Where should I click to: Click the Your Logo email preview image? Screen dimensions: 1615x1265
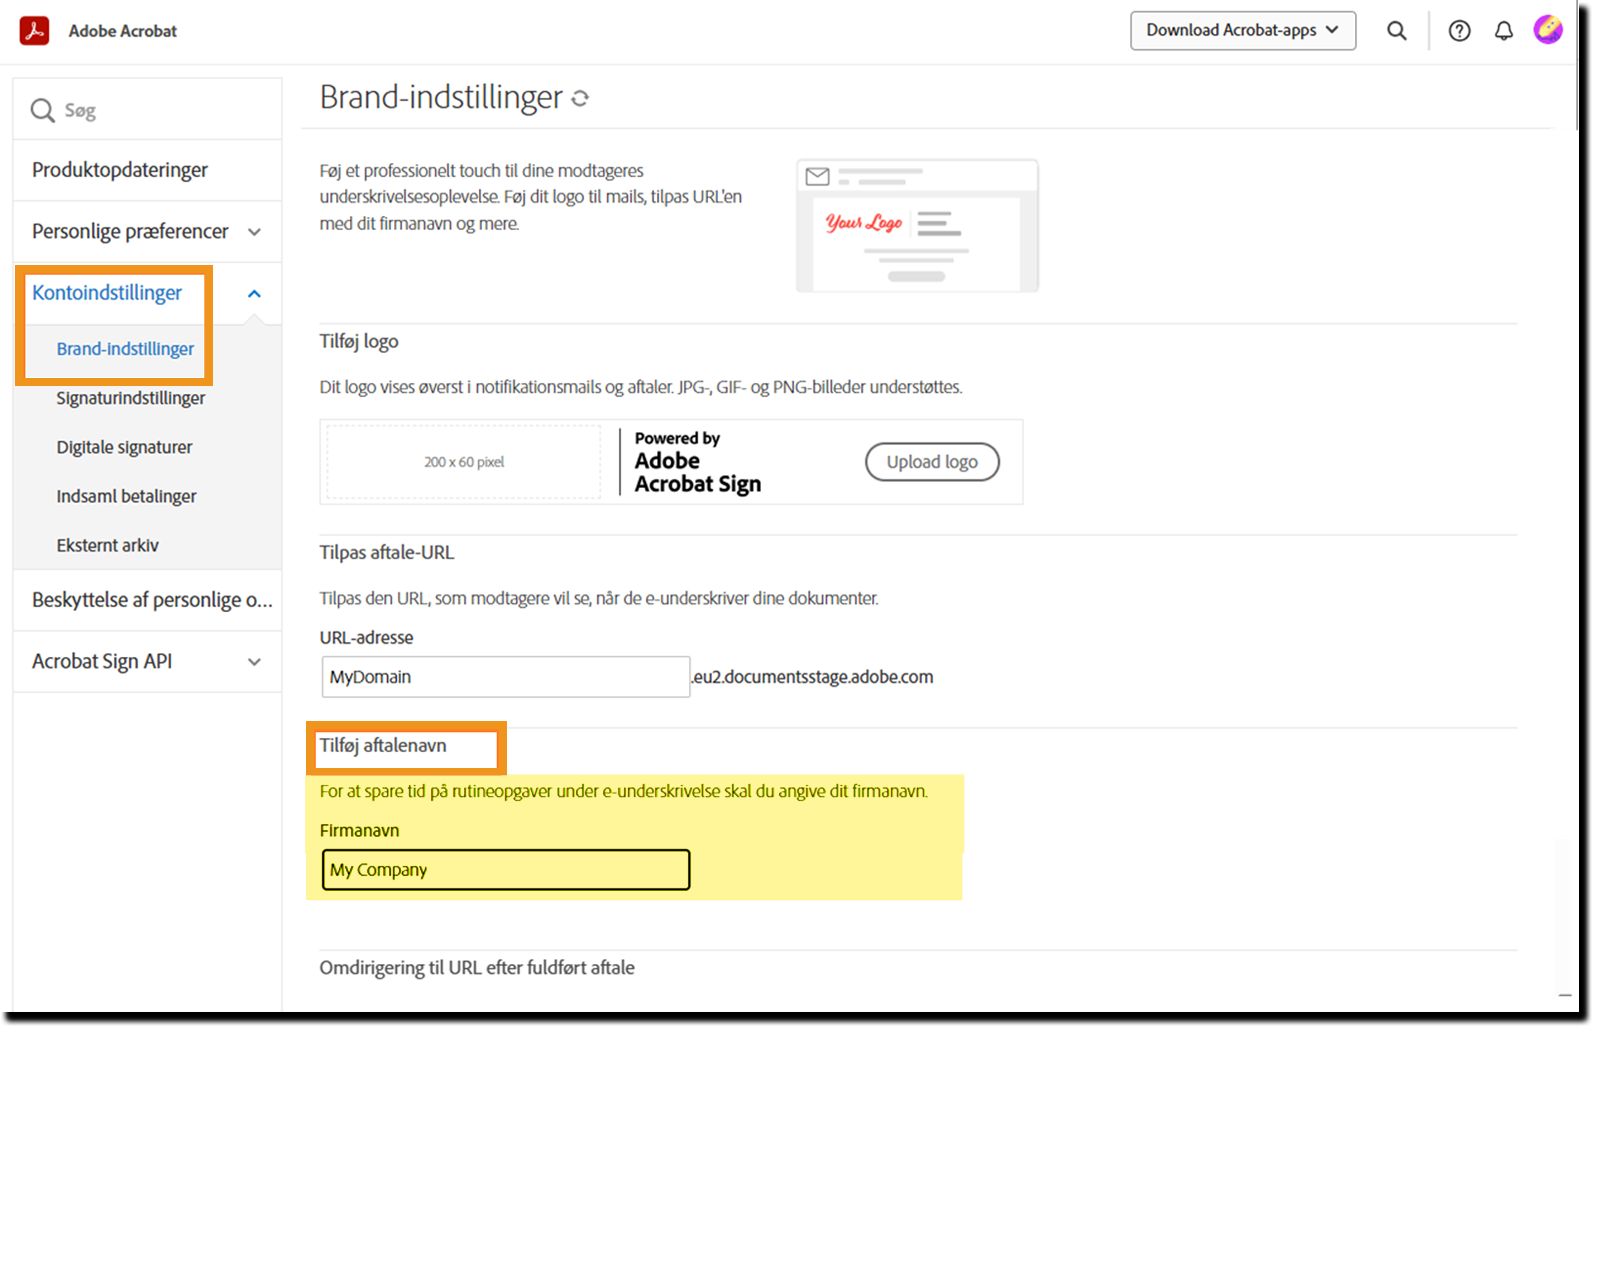tap(918, 226)
